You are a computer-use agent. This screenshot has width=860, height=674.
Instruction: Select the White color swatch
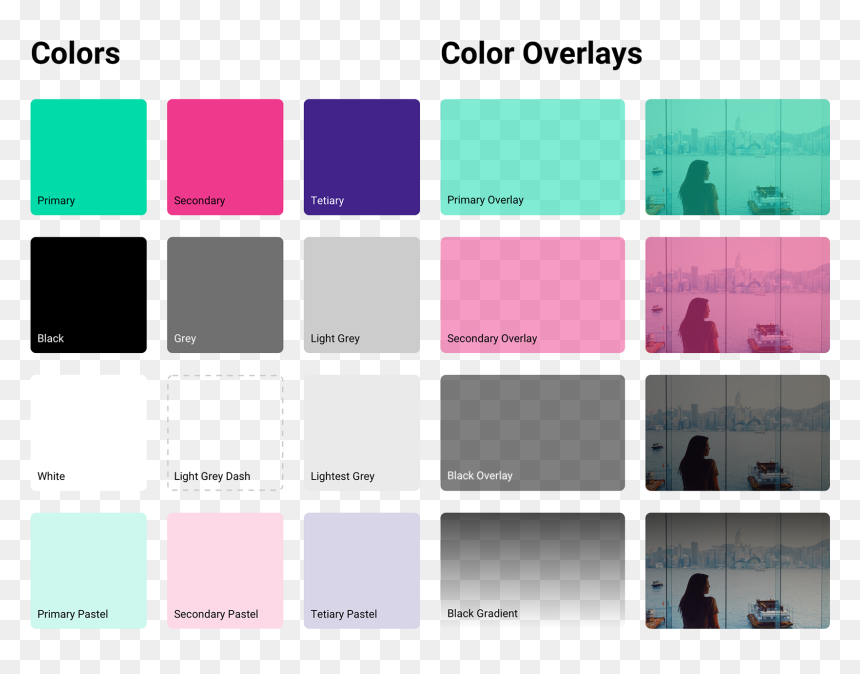pyautogui.click(x=88, y=433)
